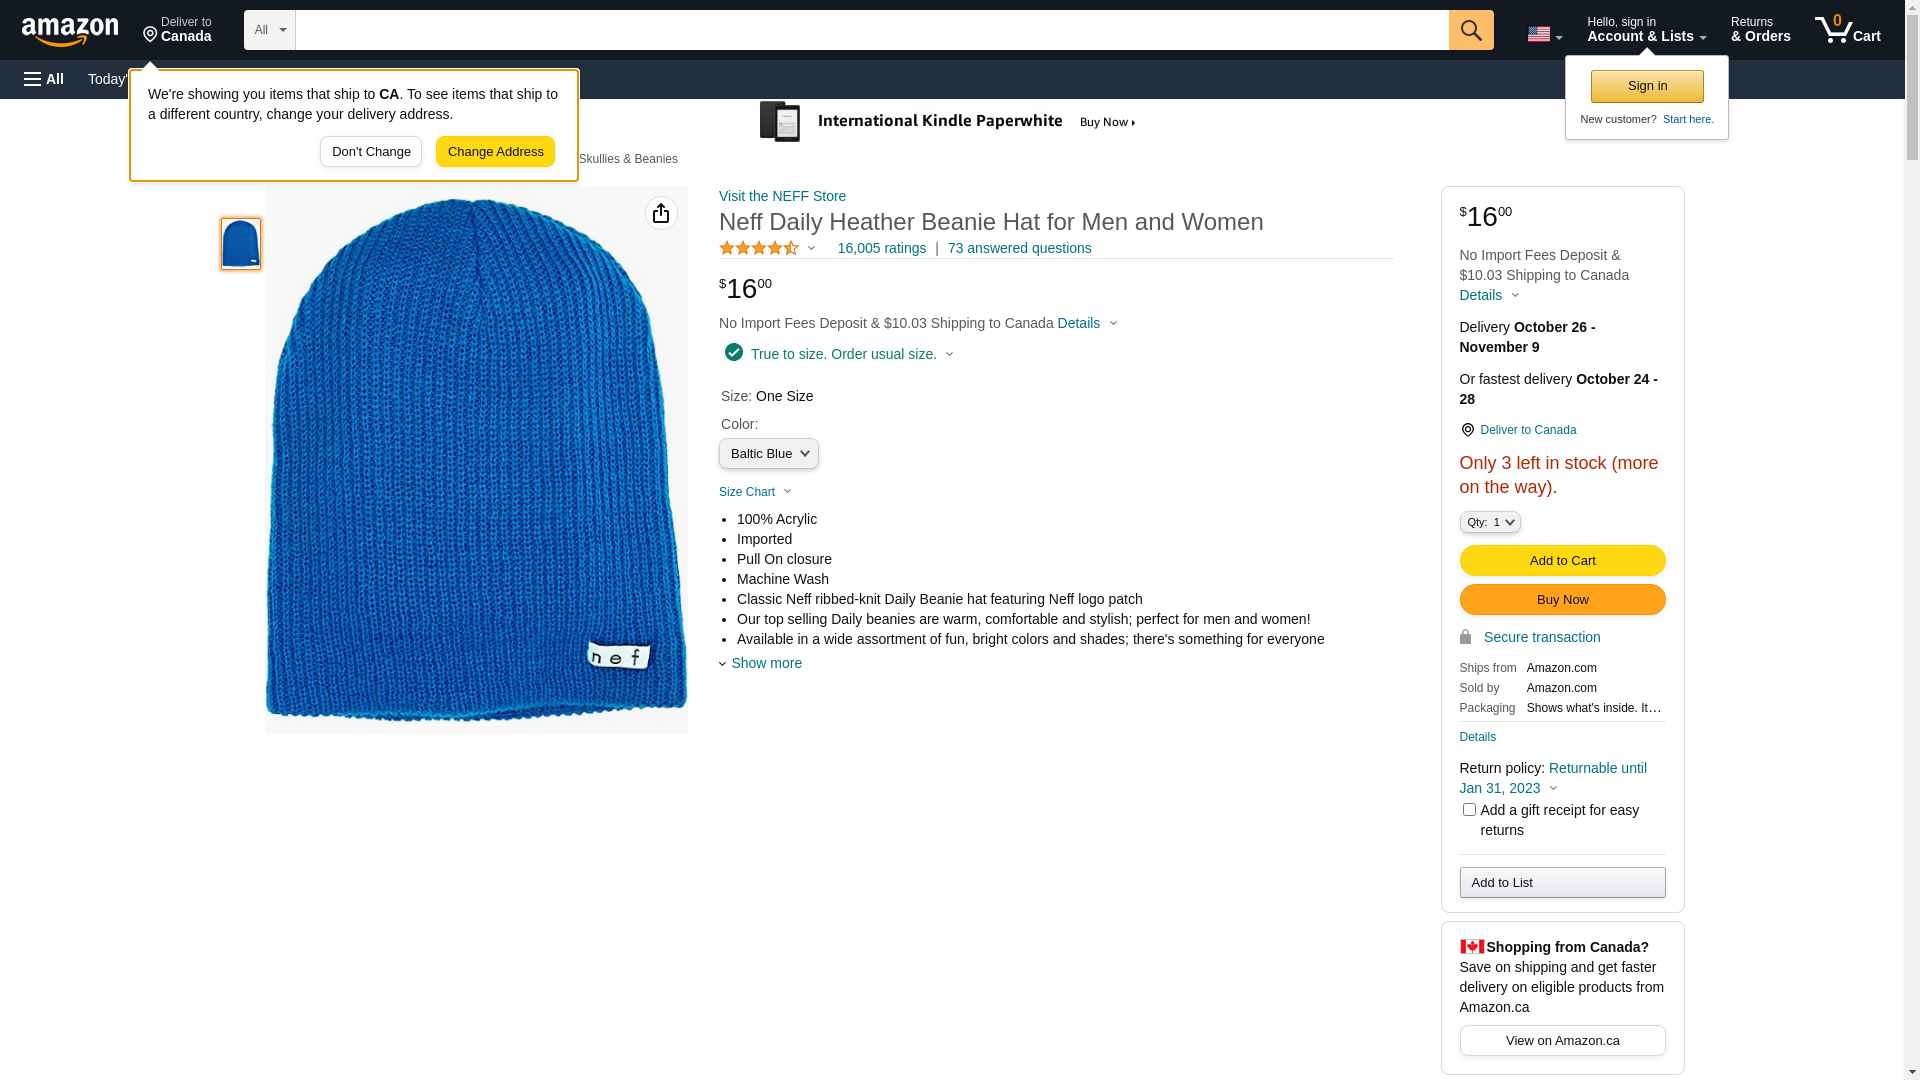Open the All search category dropdown
The height and width of the screenshot is (1080, 1920).
[269, 30]
